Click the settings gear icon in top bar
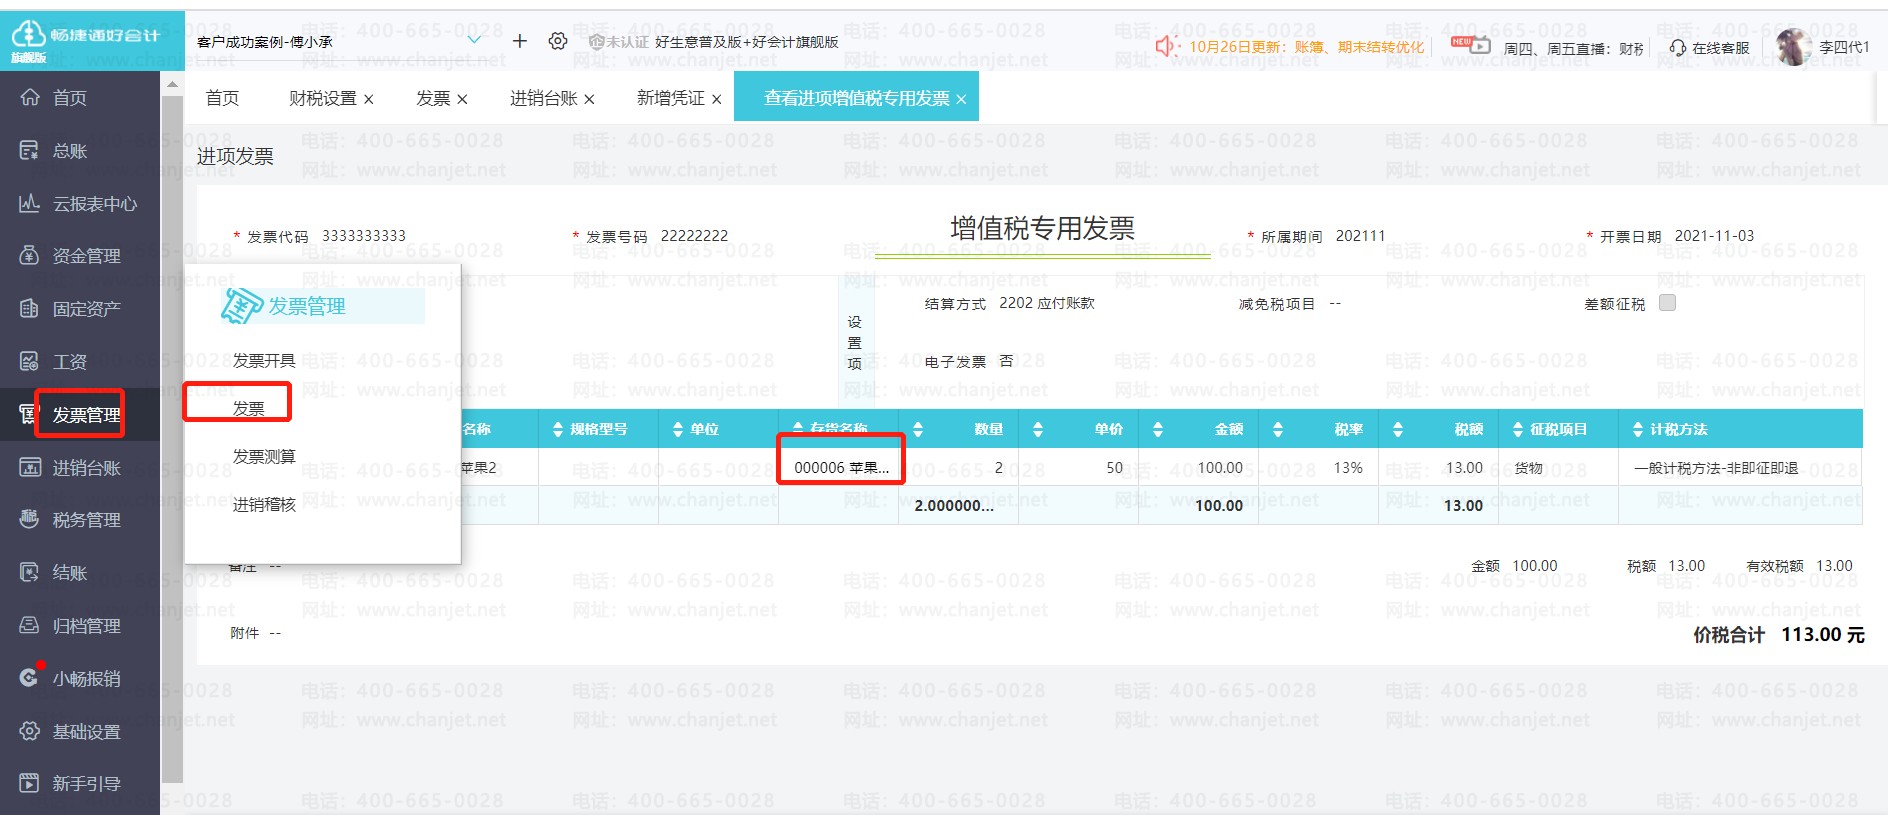The image size is (1888, 815). pos(558,41)
